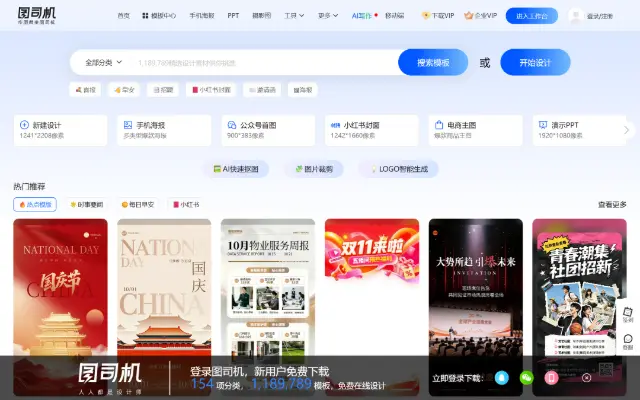
Task: Open the 演示PPT size card
Action: click(x=578, y=130)
